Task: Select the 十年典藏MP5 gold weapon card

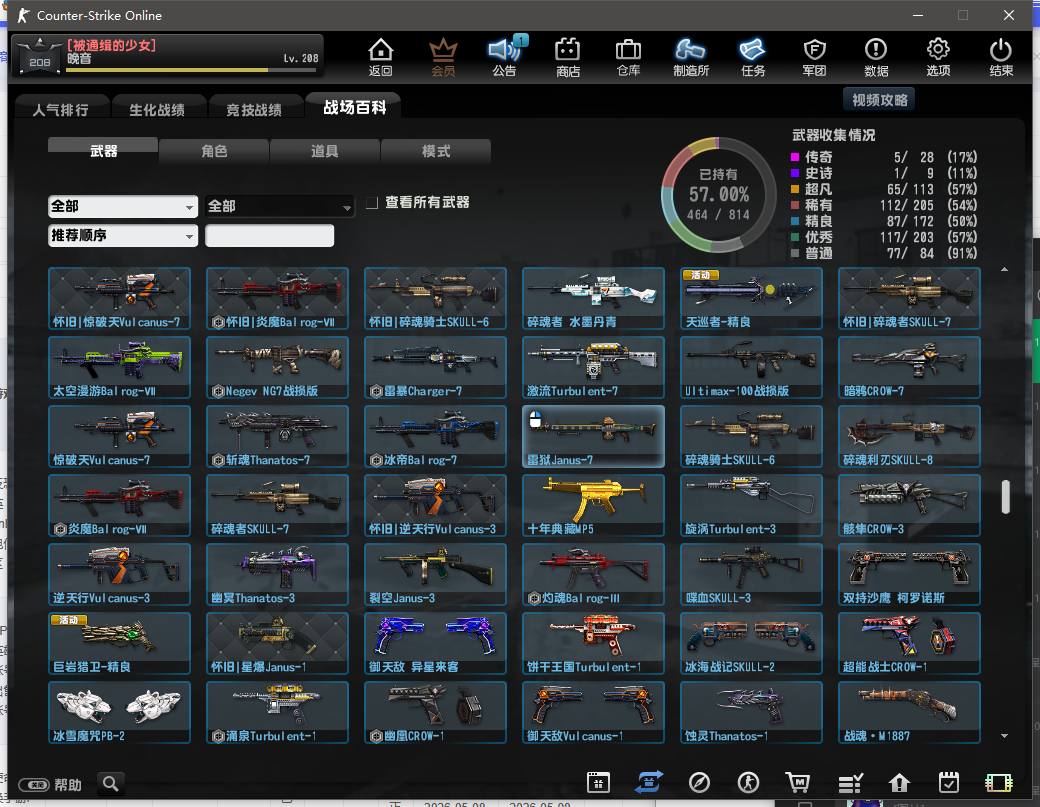Action: [x=593, y=505]
